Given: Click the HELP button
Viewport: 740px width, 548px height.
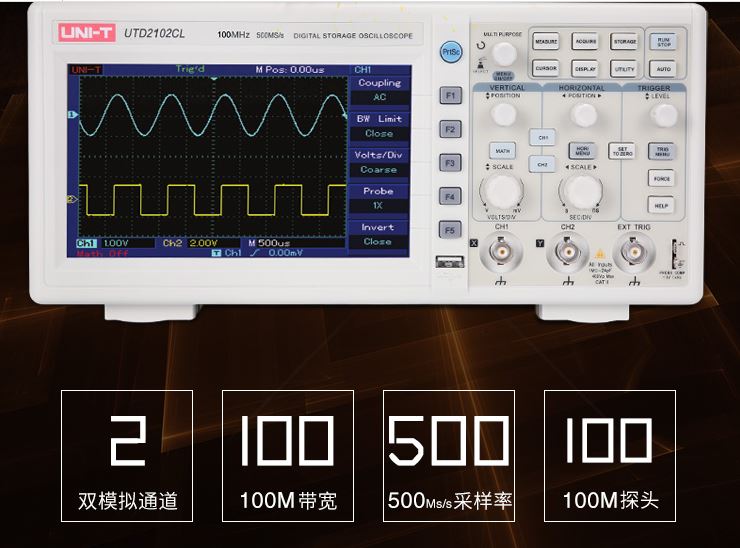Looking at the screenshot, I should tap(662, 205).
